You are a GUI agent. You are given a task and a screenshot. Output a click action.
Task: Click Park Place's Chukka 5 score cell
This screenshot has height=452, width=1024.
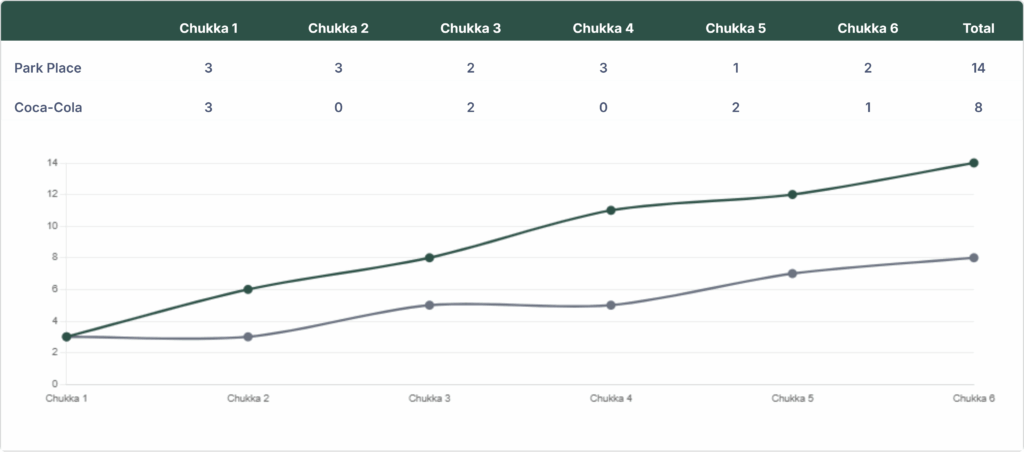[x=735, y=68]
